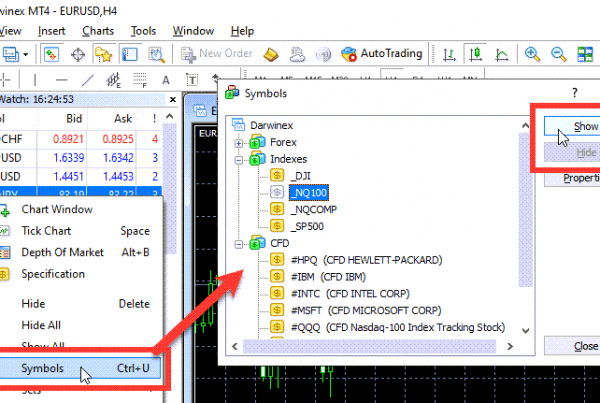Select the vertical line drawing tool
Screen dimensions: 600x403
tap(35, 80)
